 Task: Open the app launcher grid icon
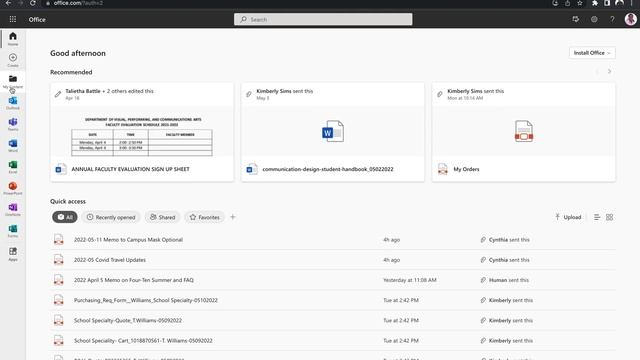click(x=13, y=19)
